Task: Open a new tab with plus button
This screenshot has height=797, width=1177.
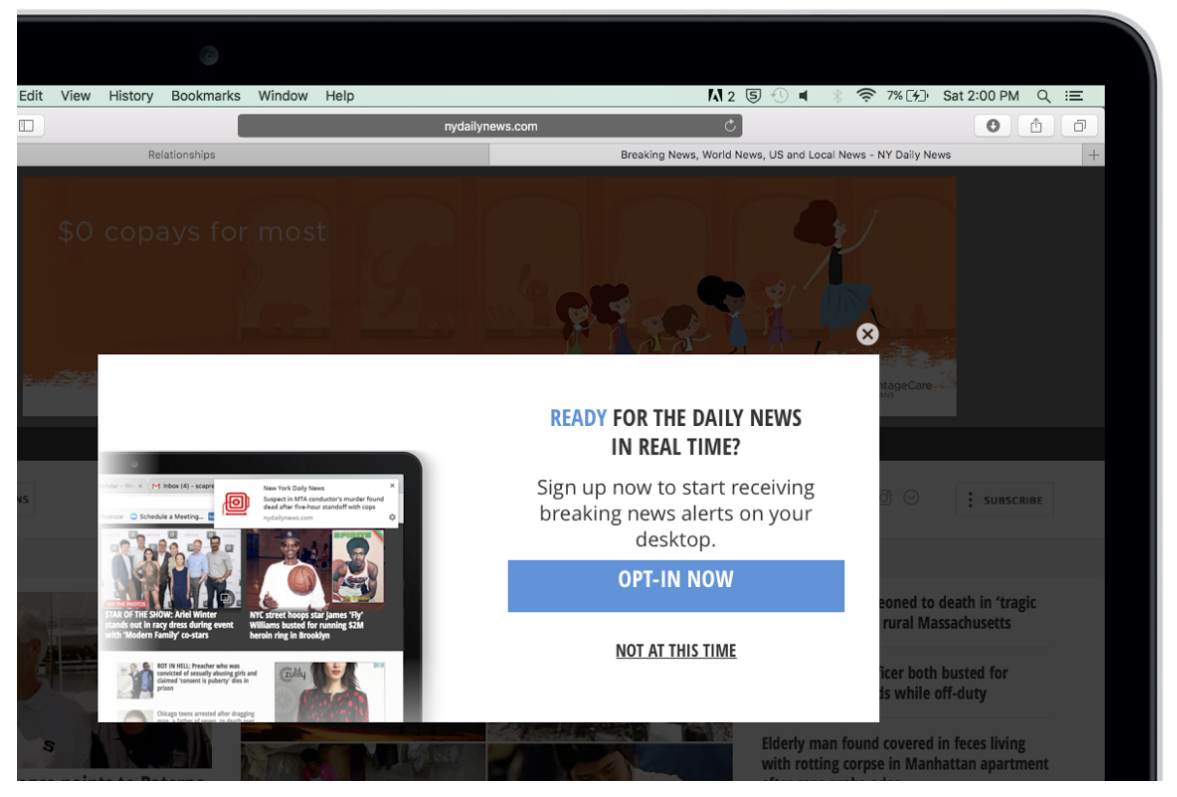Action: tap(1094, 155)
